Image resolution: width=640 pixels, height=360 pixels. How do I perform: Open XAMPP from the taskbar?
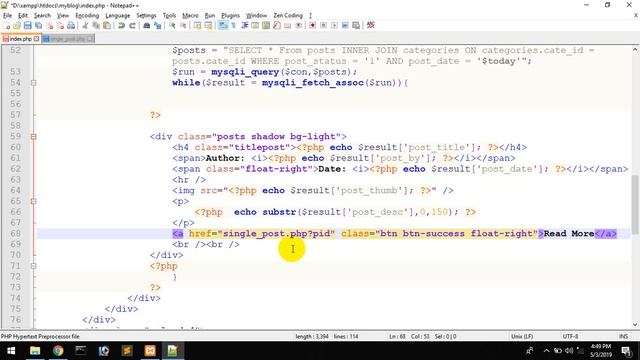pyautogui.click(x=150, y=351)
